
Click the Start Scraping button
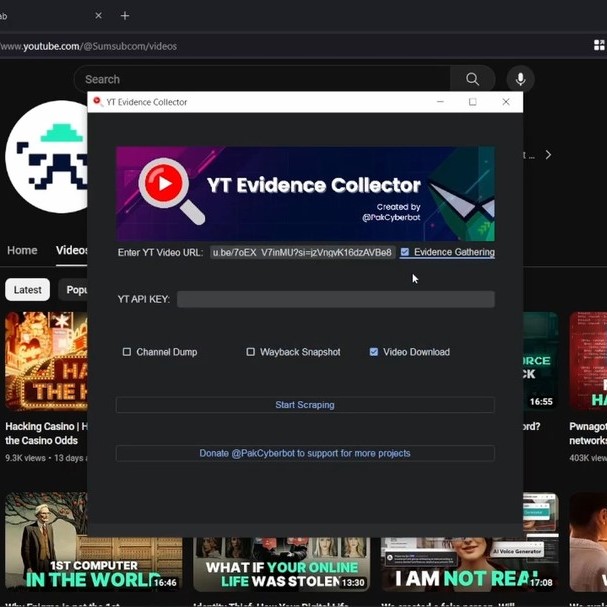coord(305,405)
